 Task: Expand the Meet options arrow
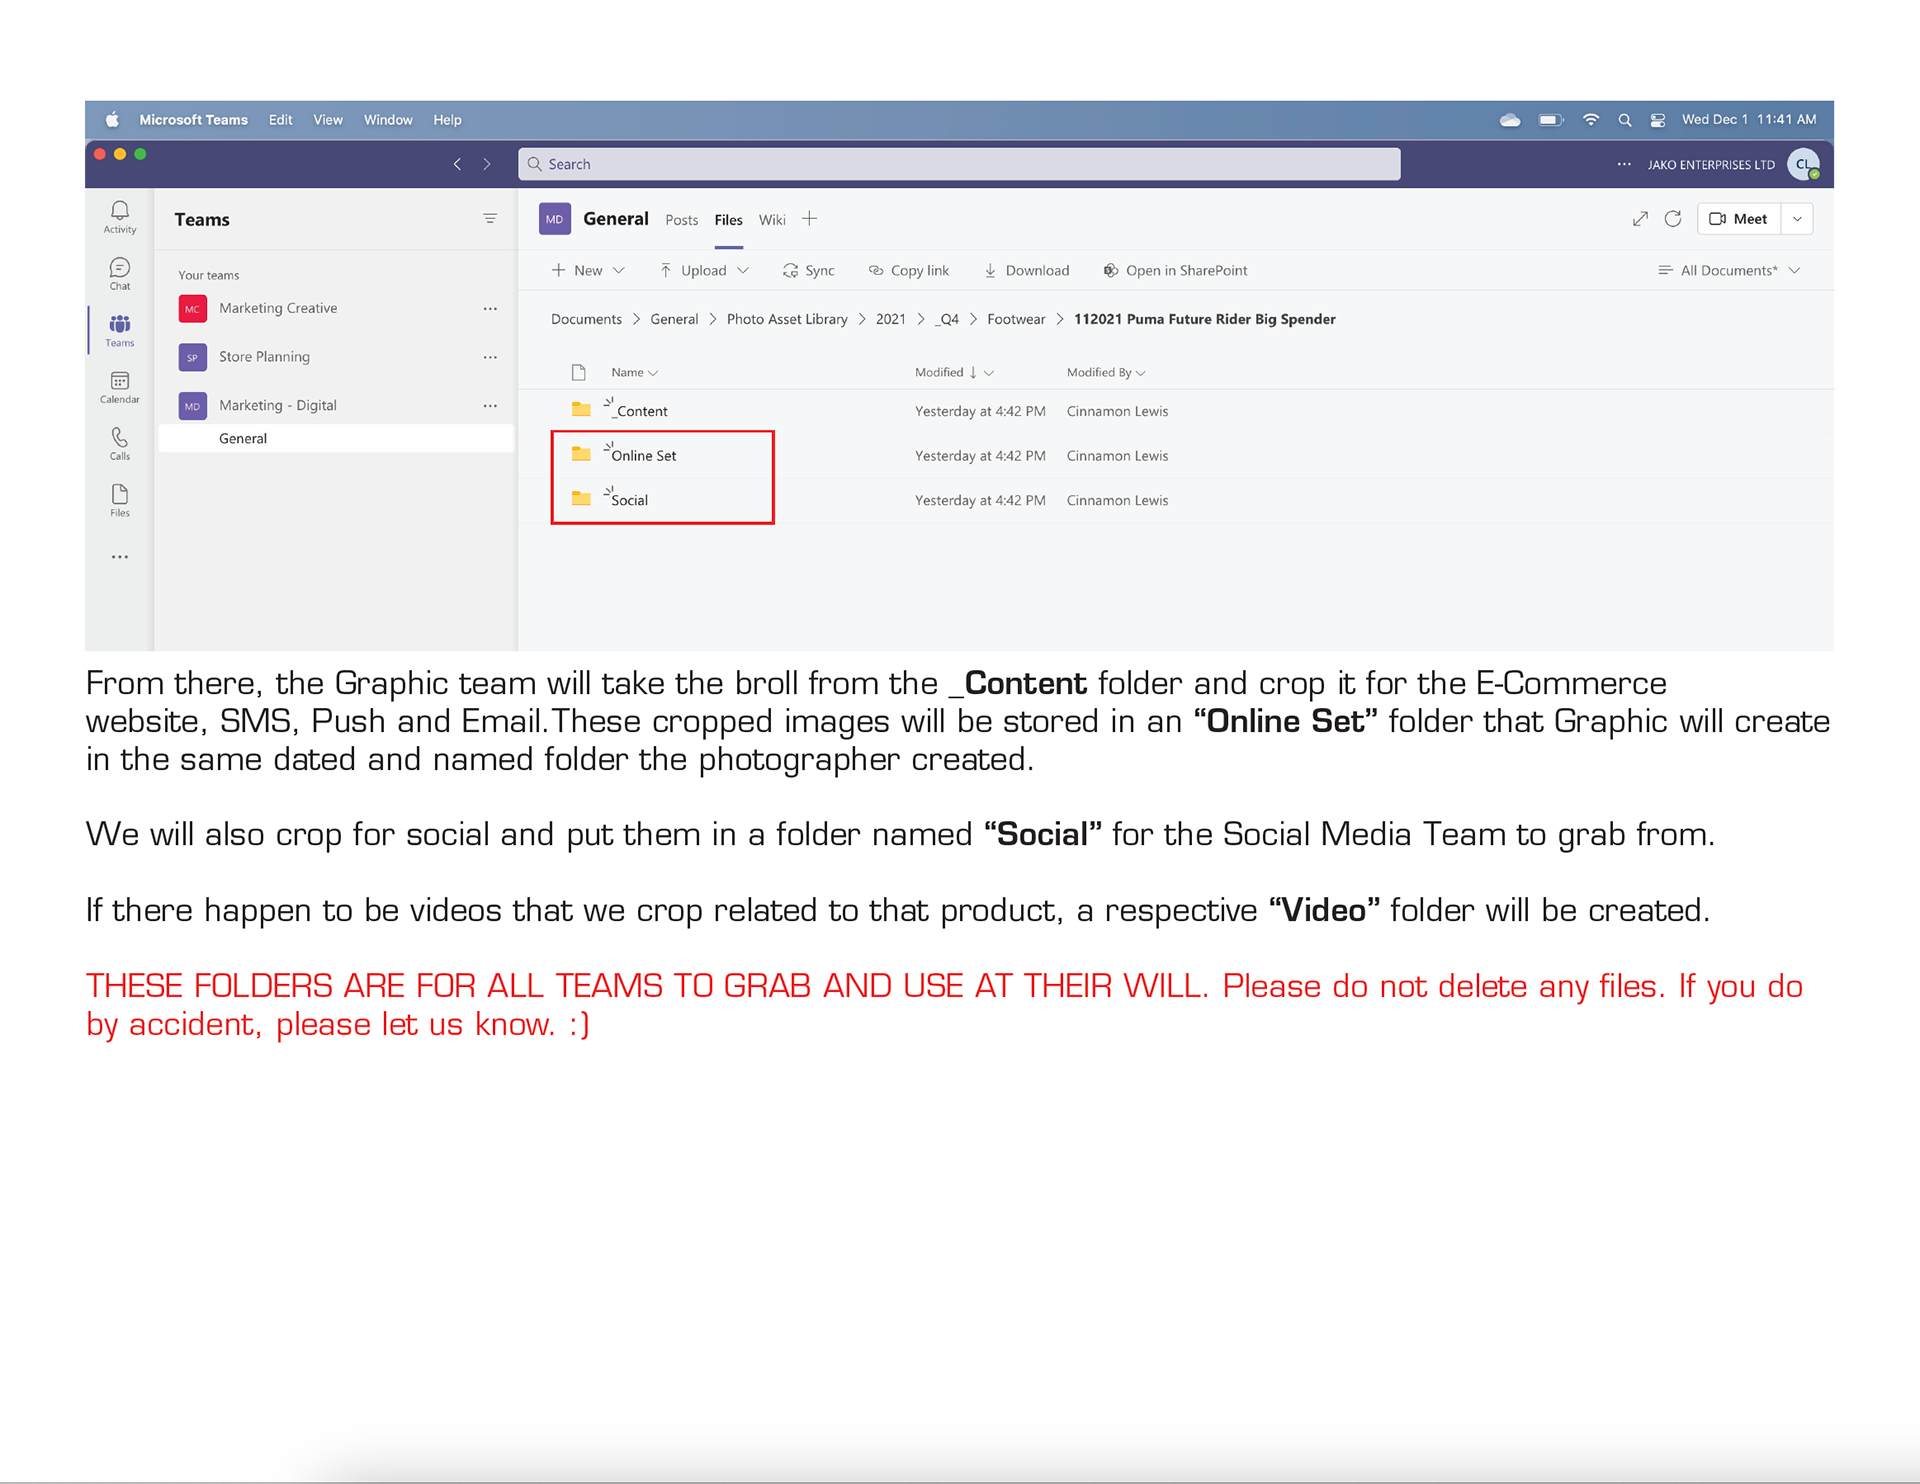pos(1797,219)
